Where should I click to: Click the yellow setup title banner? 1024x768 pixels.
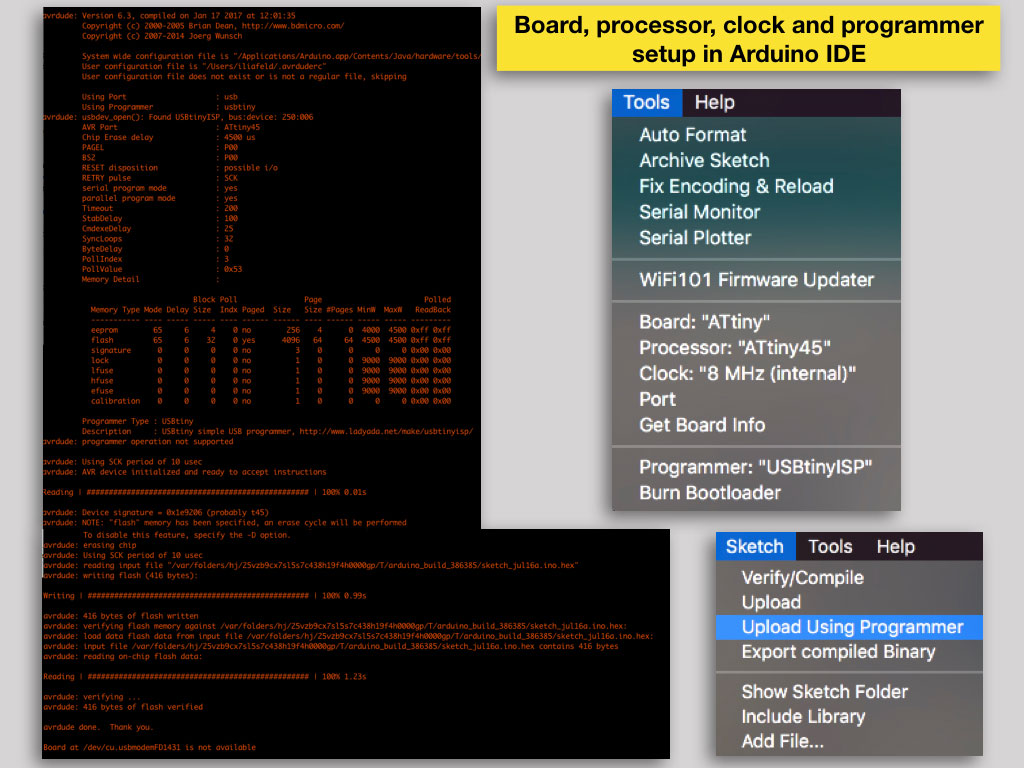(748, 39)
